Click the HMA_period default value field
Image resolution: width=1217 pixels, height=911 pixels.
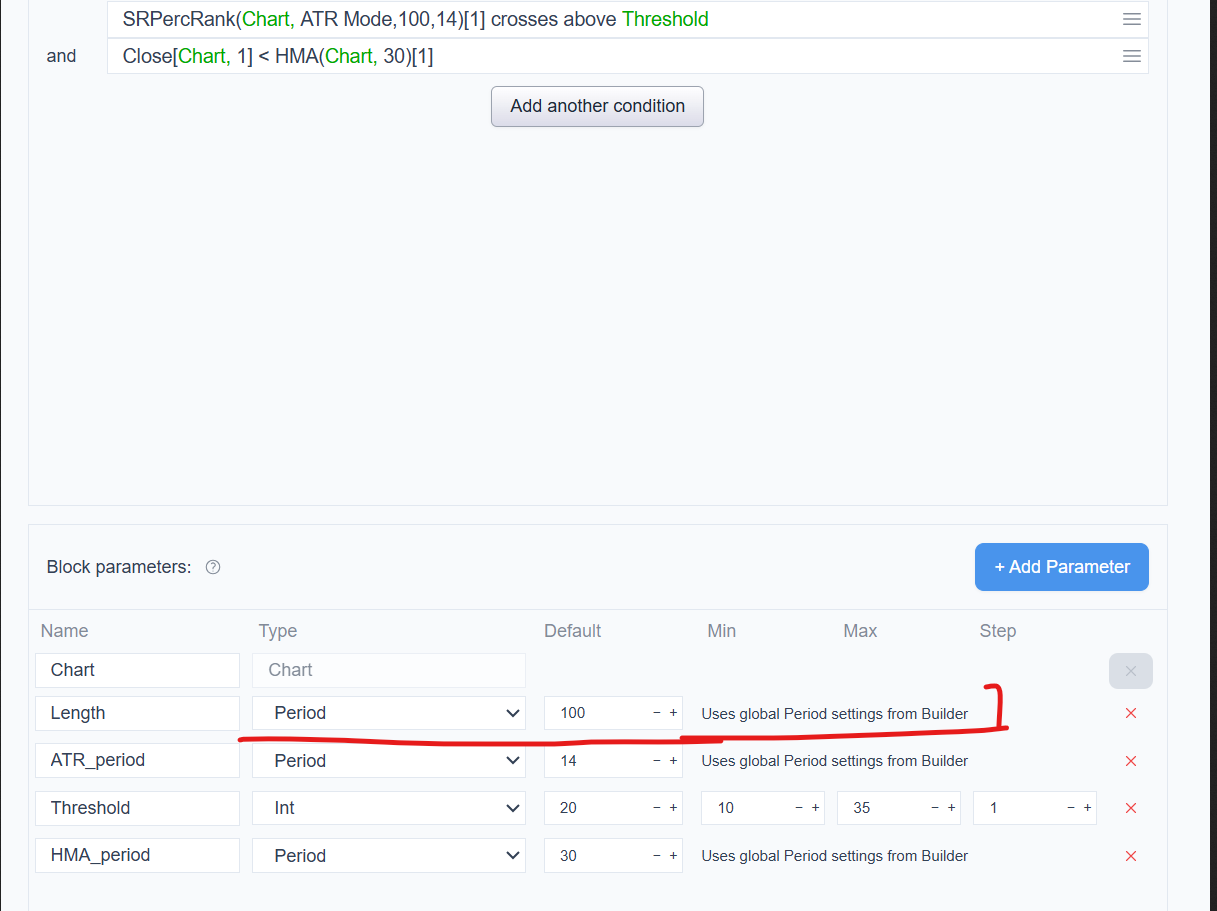click(x=596, y=856)
